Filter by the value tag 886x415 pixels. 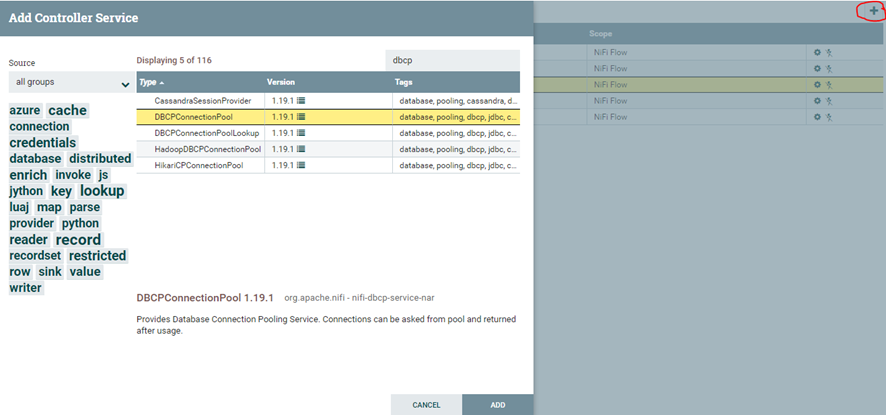click(x=85, y=272)
